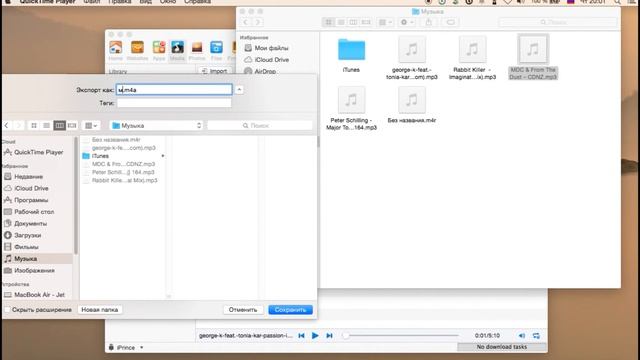This screenshot has width=640, height=360.
Task: Skip to previous track in the player bar
Action: tap(301, 336)
